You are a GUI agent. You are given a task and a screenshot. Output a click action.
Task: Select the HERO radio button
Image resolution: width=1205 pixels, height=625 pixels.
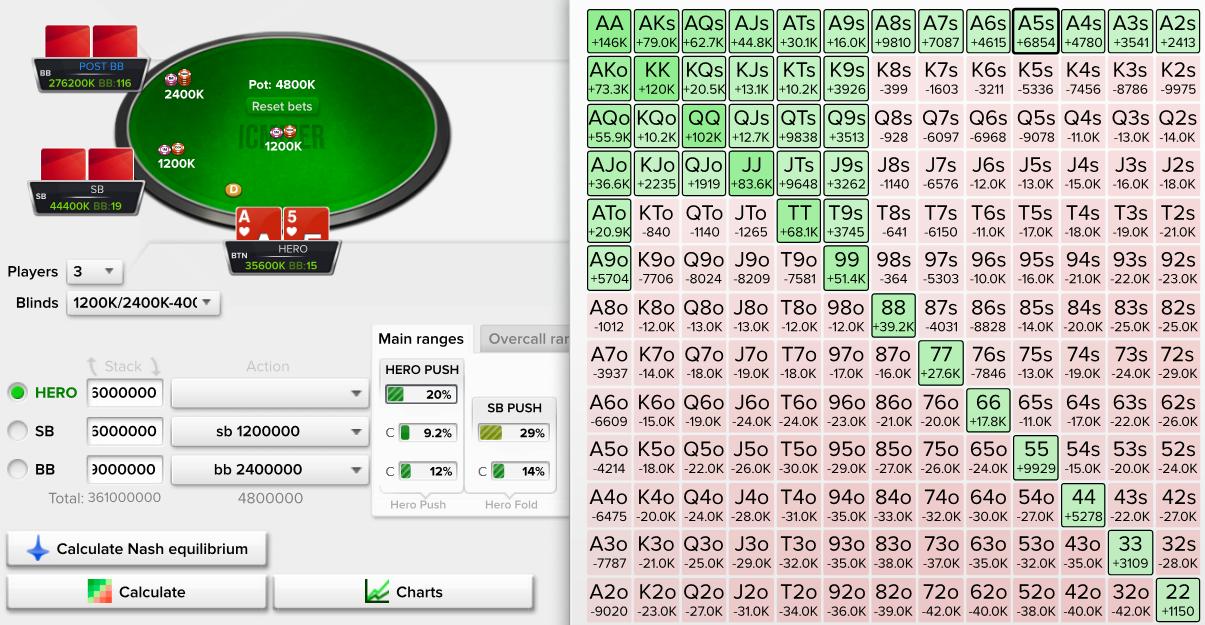17,393
